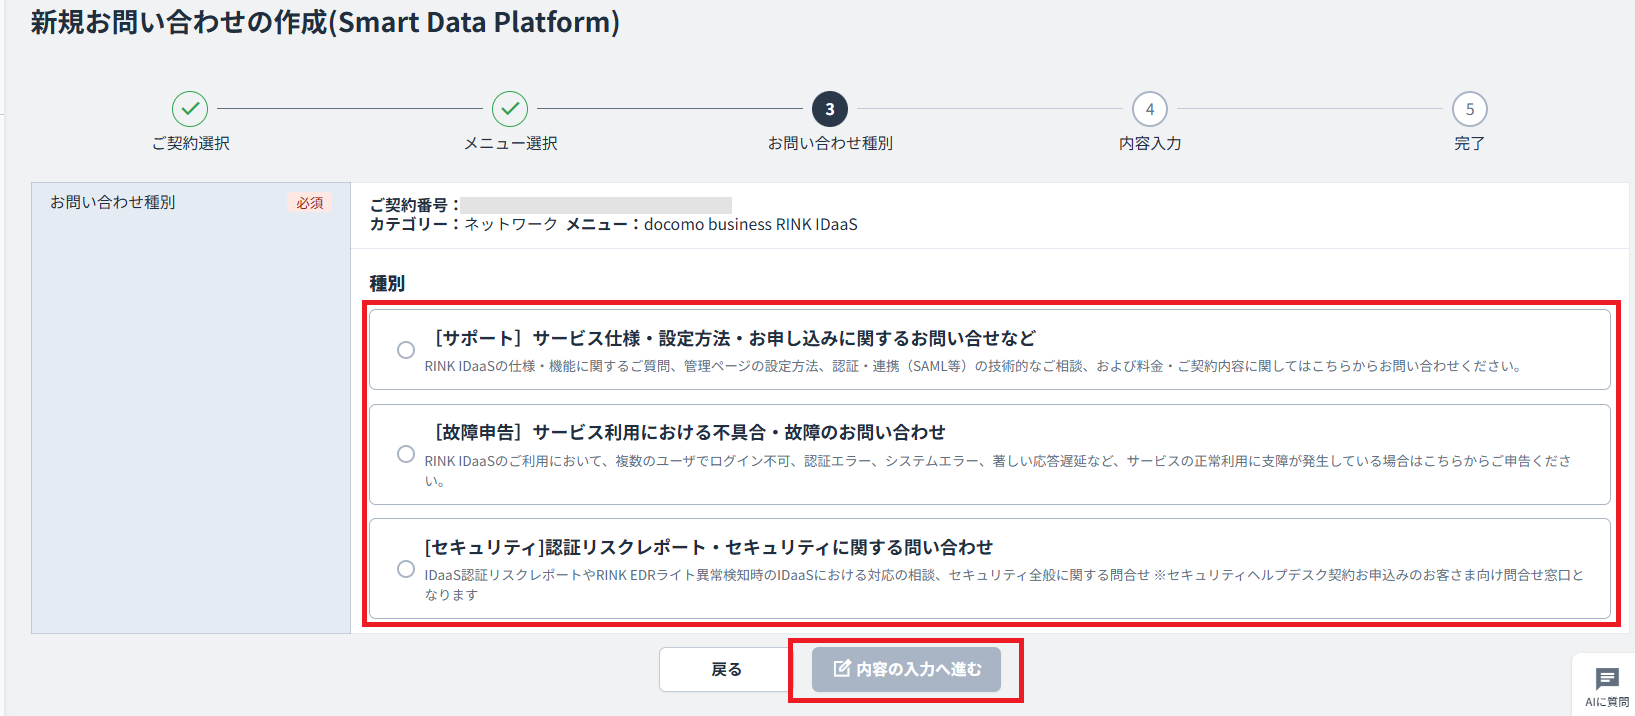Viewport: 1635px width, 716px height.
Task: Click the メニュー選択 completed checkmark step icon
Action: 510,109
